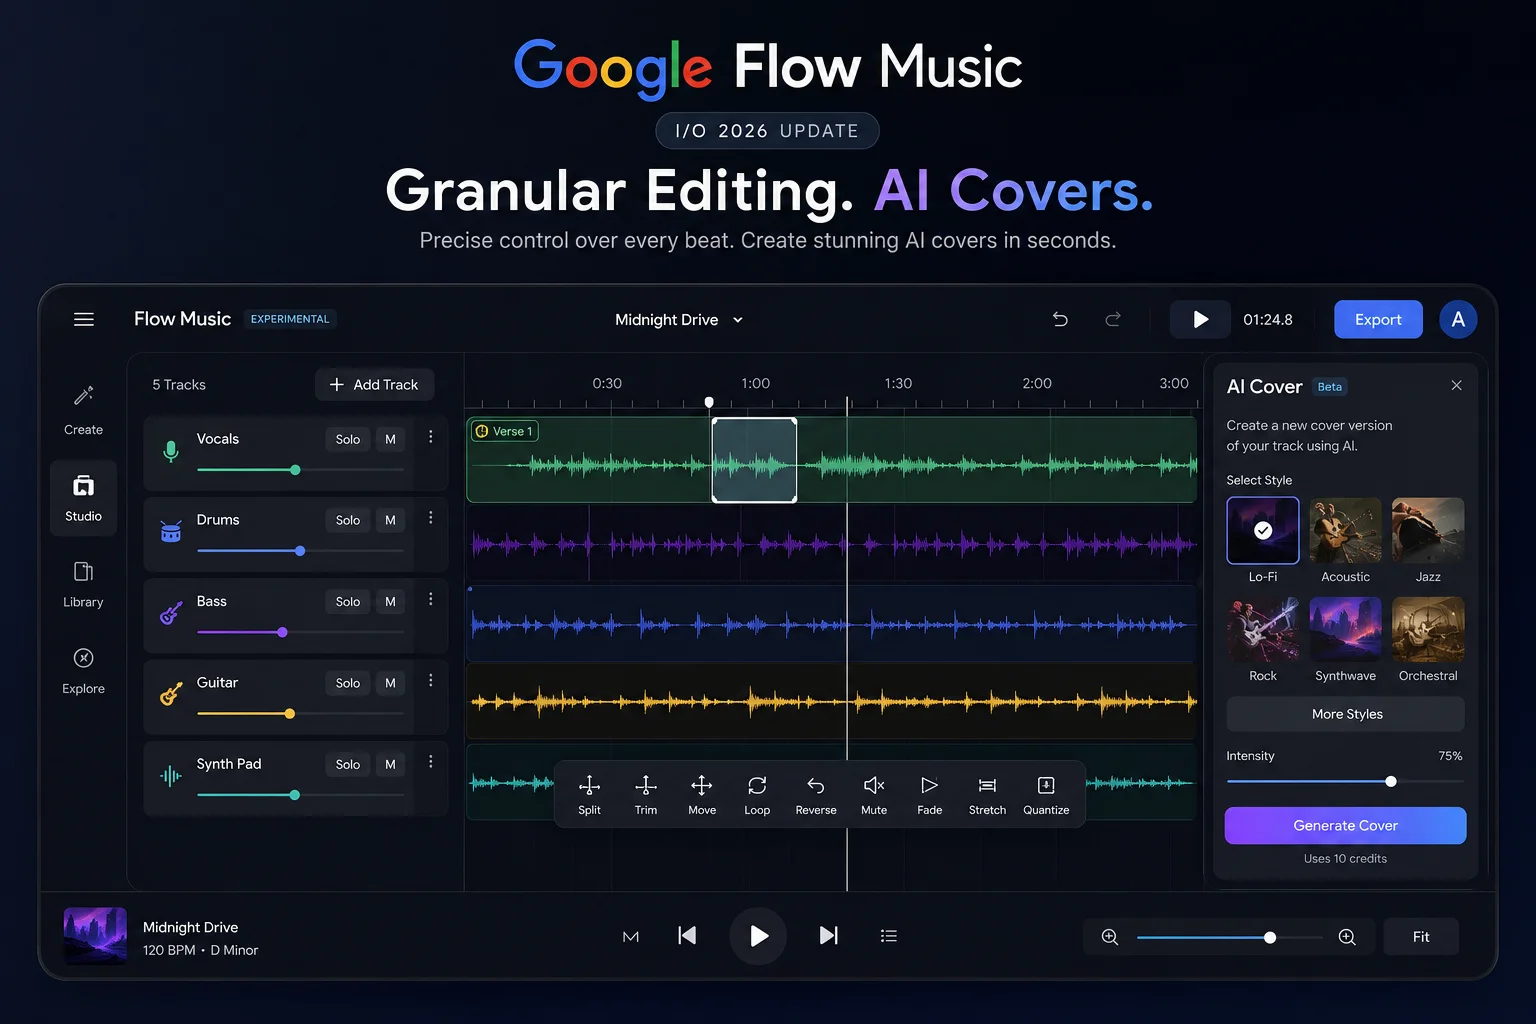This screenshot has width=1536, height=1024.
Task: Click the Guitar track icon
Action: (171, 694)
